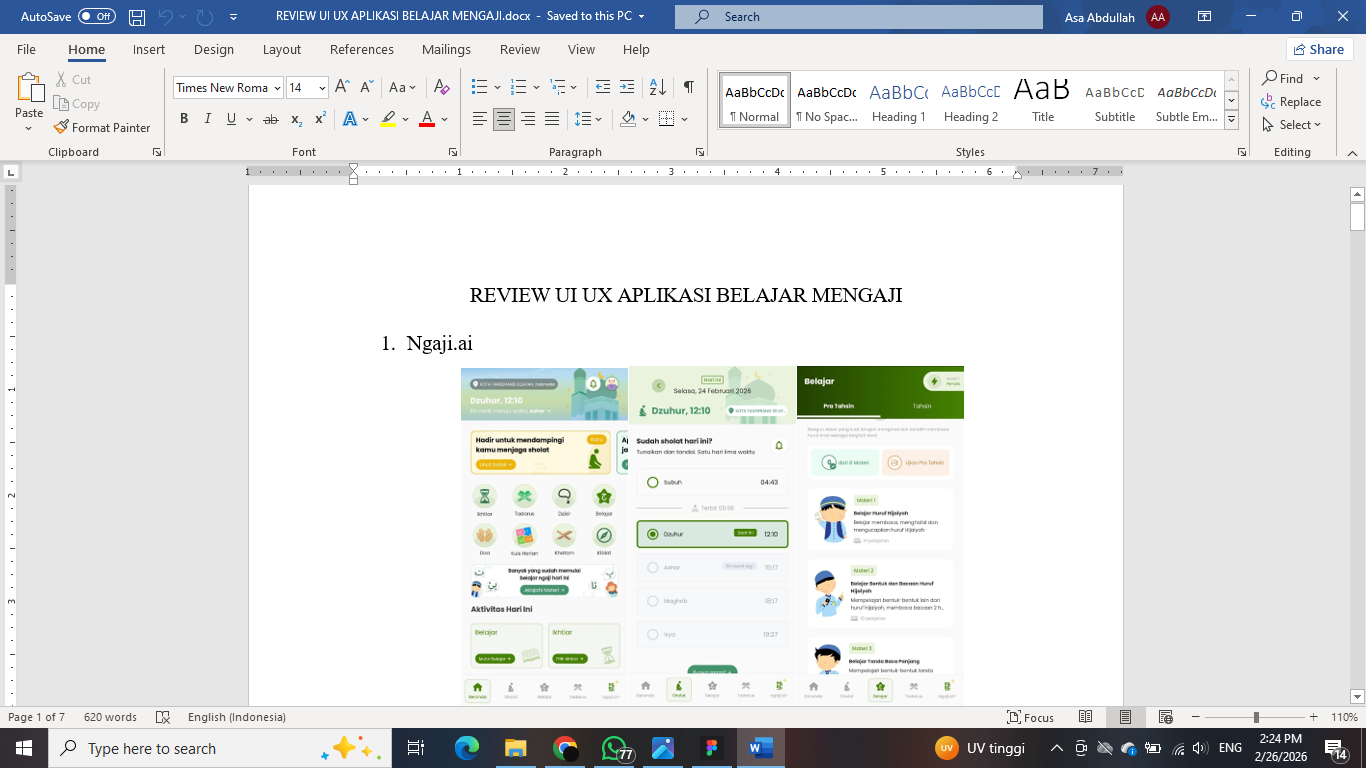Increase font size with grow button
Screen dimensions: 1366x768
[342, 87]
